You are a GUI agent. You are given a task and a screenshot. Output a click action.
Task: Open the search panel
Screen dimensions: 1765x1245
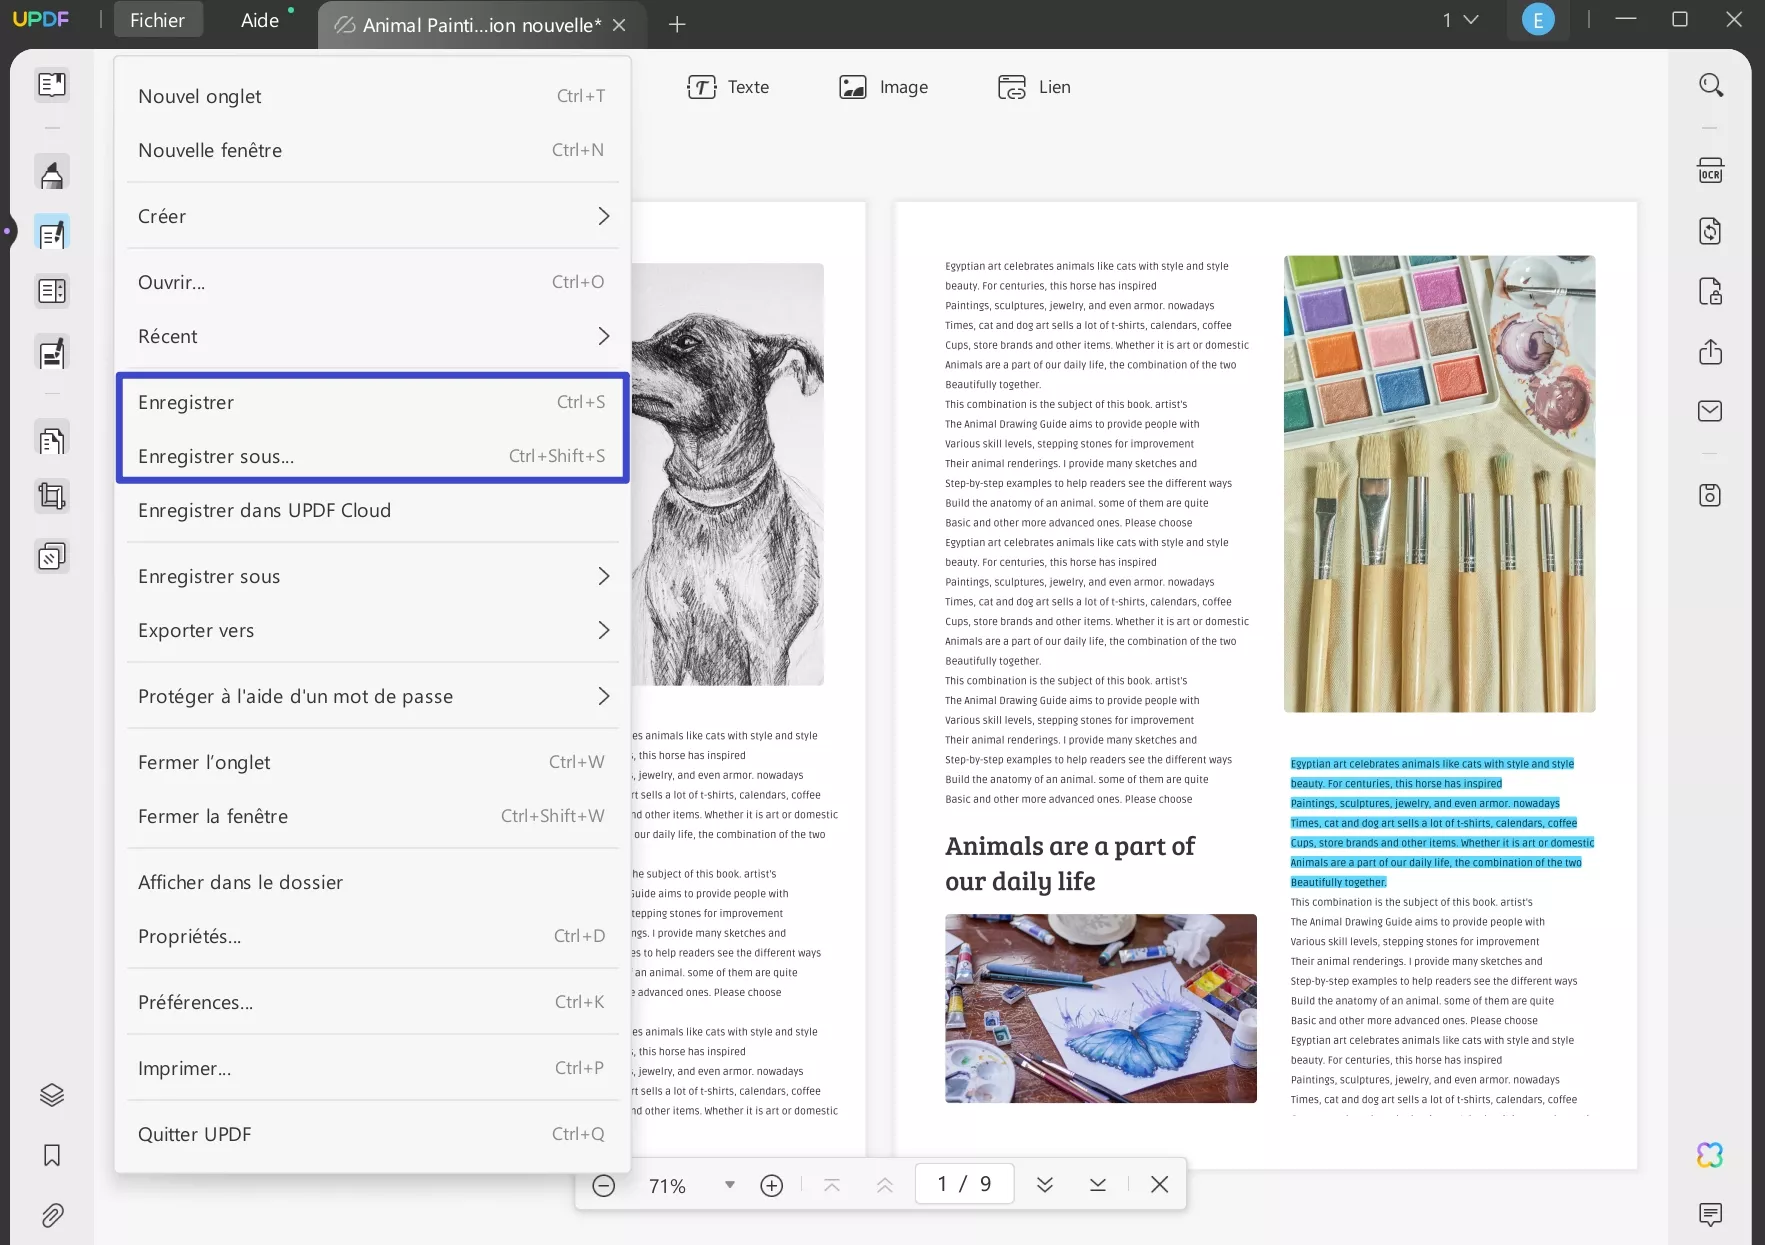click(1710, 84)
